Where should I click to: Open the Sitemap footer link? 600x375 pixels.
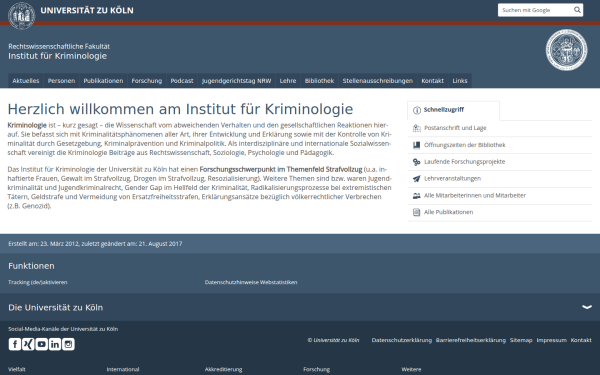point(521,340)
